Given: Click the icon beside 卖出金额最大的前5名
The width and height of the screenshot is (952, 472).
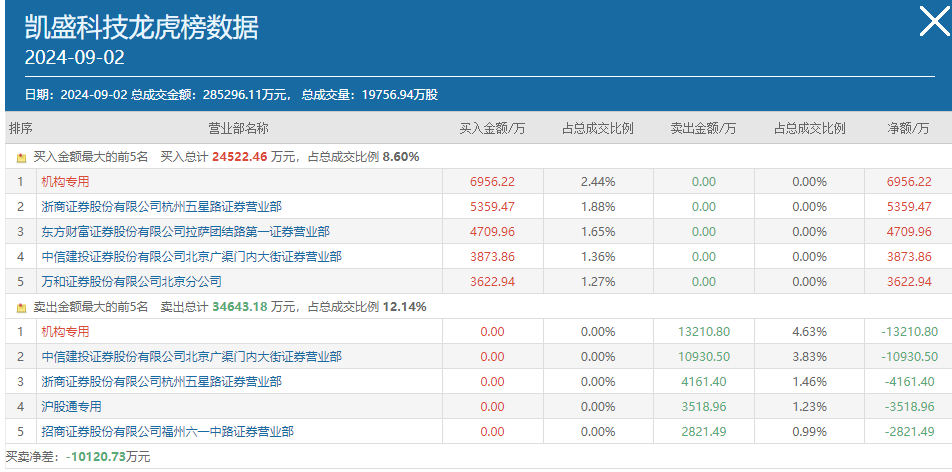Looking at the screenshot, I should click(22, 307).
